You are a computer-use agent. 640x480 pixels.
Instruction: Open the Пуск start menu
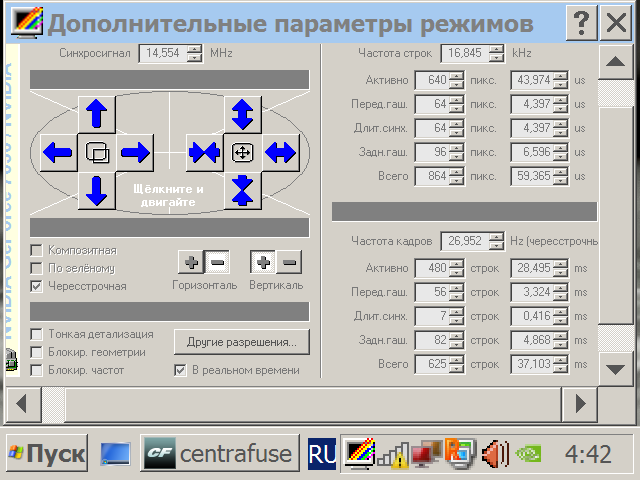tap(47, 454)
